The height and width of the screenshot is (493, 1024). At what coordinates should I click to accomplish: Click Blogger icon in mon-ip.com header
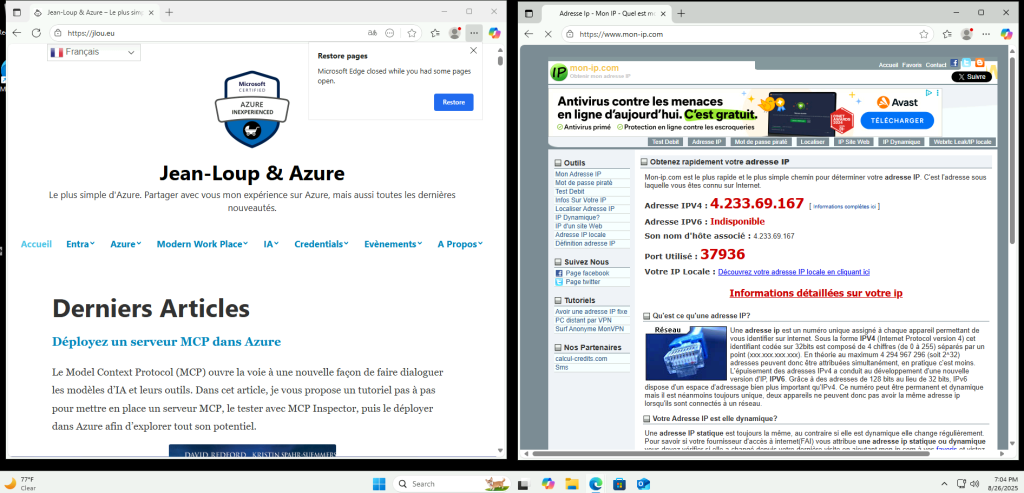(x=979, y=63)
